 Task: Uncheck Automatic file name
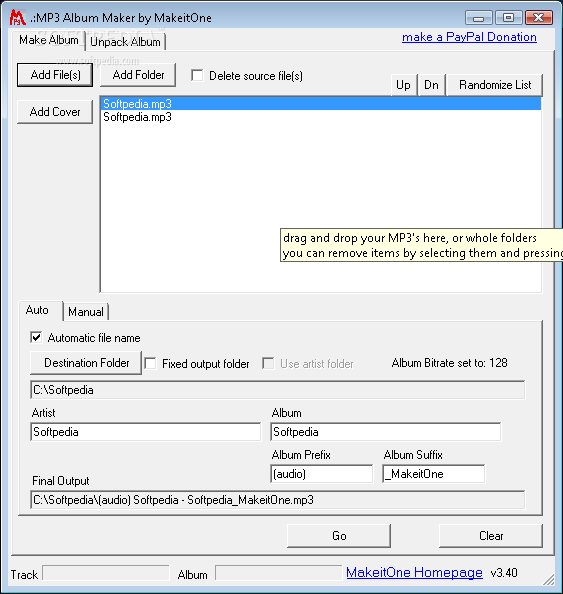tap(36, 338)
